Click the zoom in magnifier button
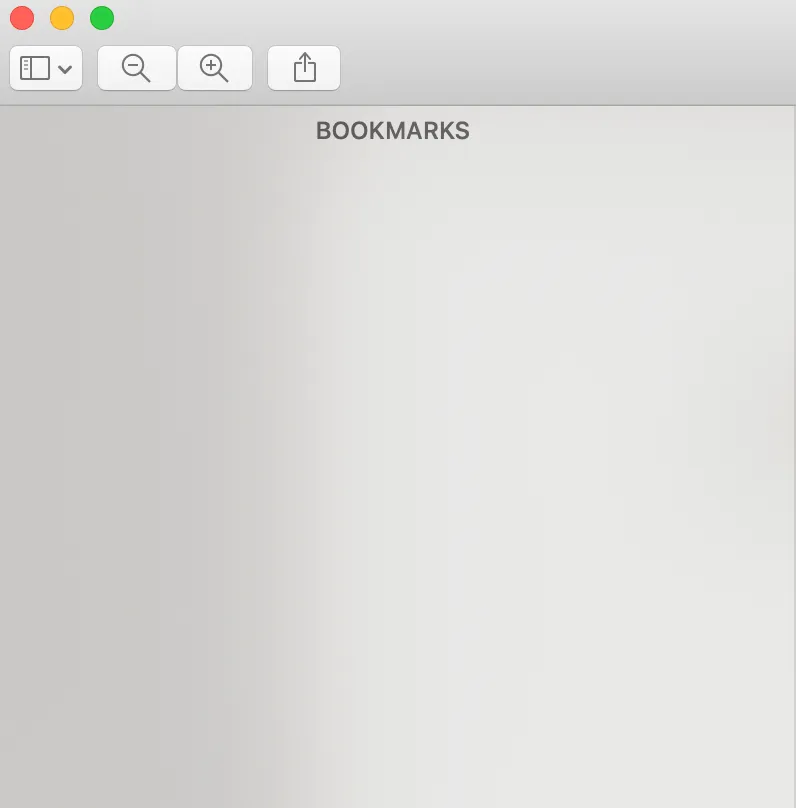The width and height of the screenshot is (796, 808). click(215, 68)
